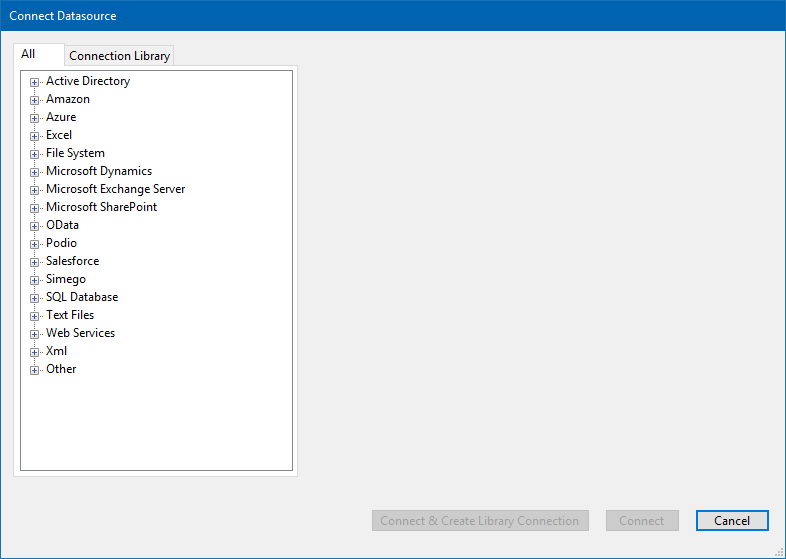Open the Connection Library tab
Viewport: 786px width, 559px height.
119,56
